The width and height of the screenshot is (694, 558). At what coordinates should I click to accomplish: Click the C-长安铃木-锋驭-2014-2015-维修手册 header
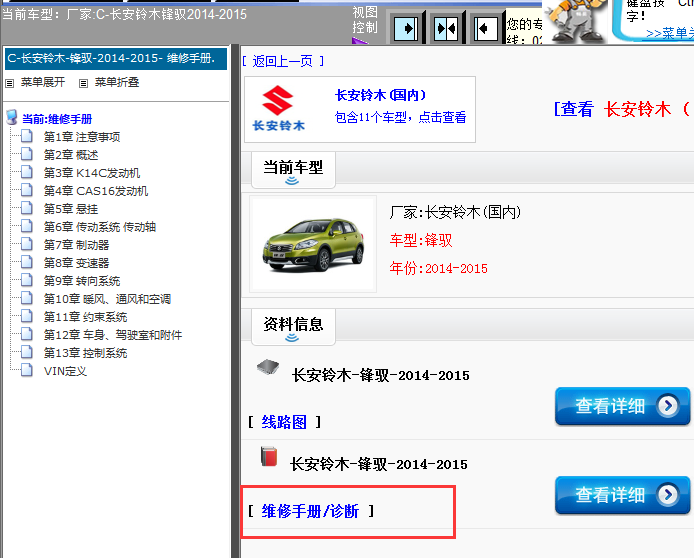pyautogui.click(x=116, y=59)
